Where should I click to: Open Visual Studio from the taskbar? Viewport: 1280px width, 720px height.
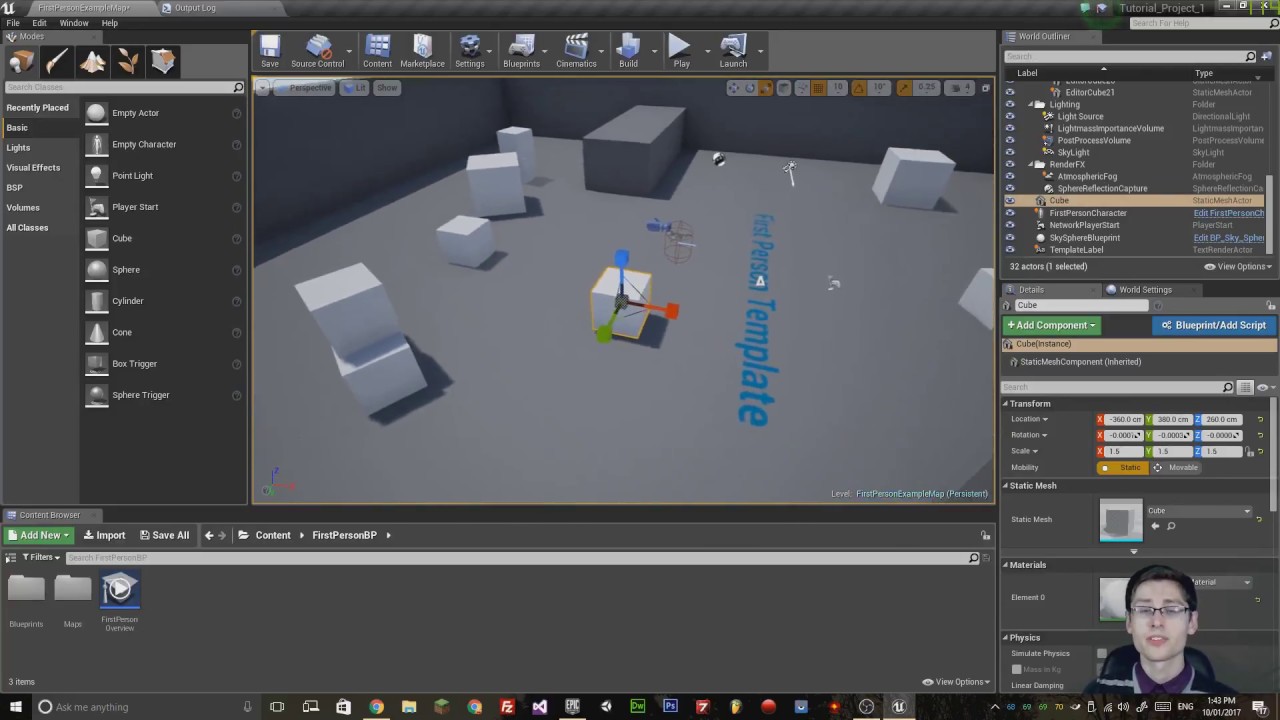[540, 707]
